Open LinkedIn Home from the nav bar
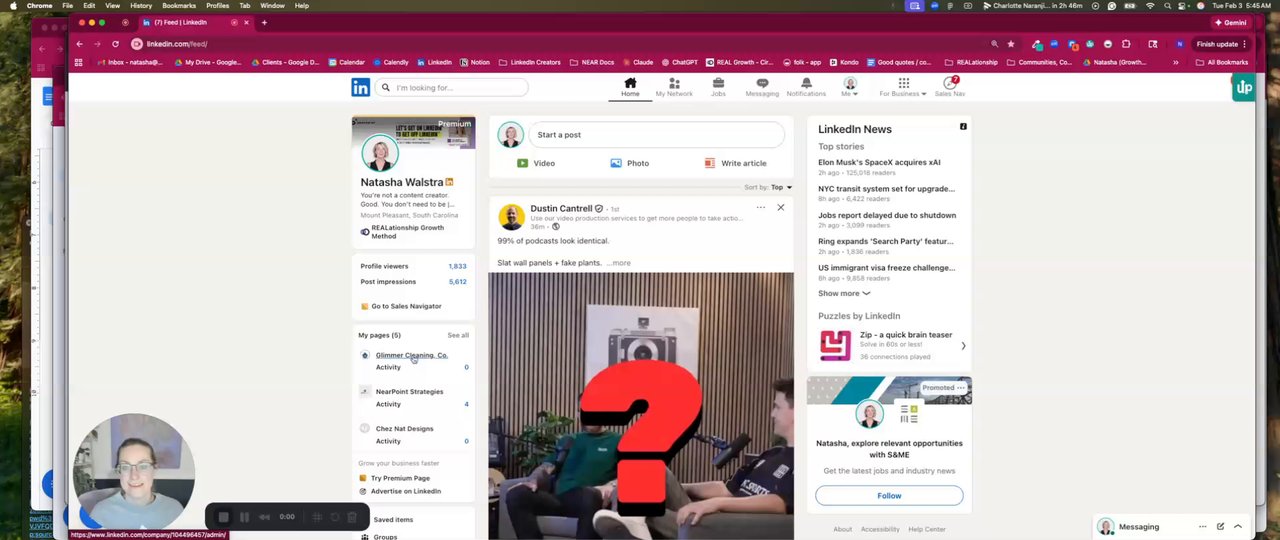 coord(630,87)
